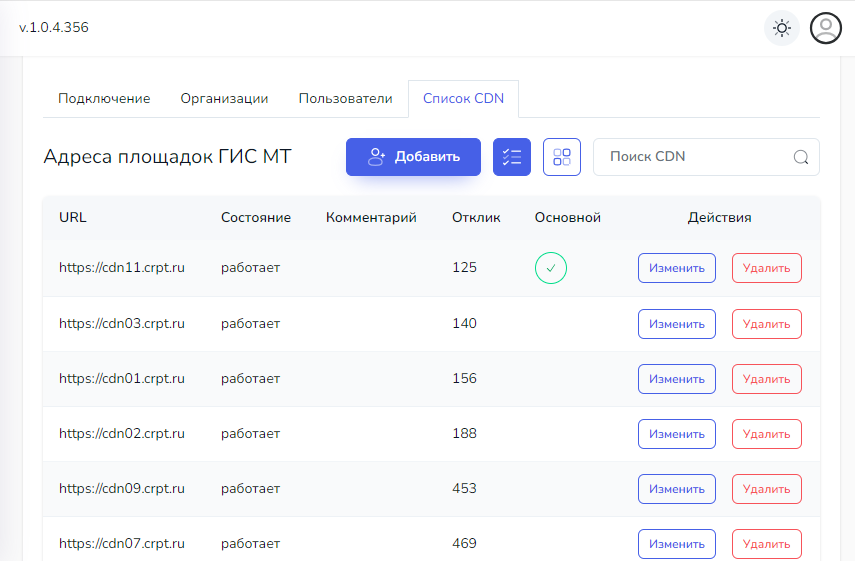The width and height of the screenshot is (855, 561).
Task: Click the response value 125
Action: click(465, 268)
